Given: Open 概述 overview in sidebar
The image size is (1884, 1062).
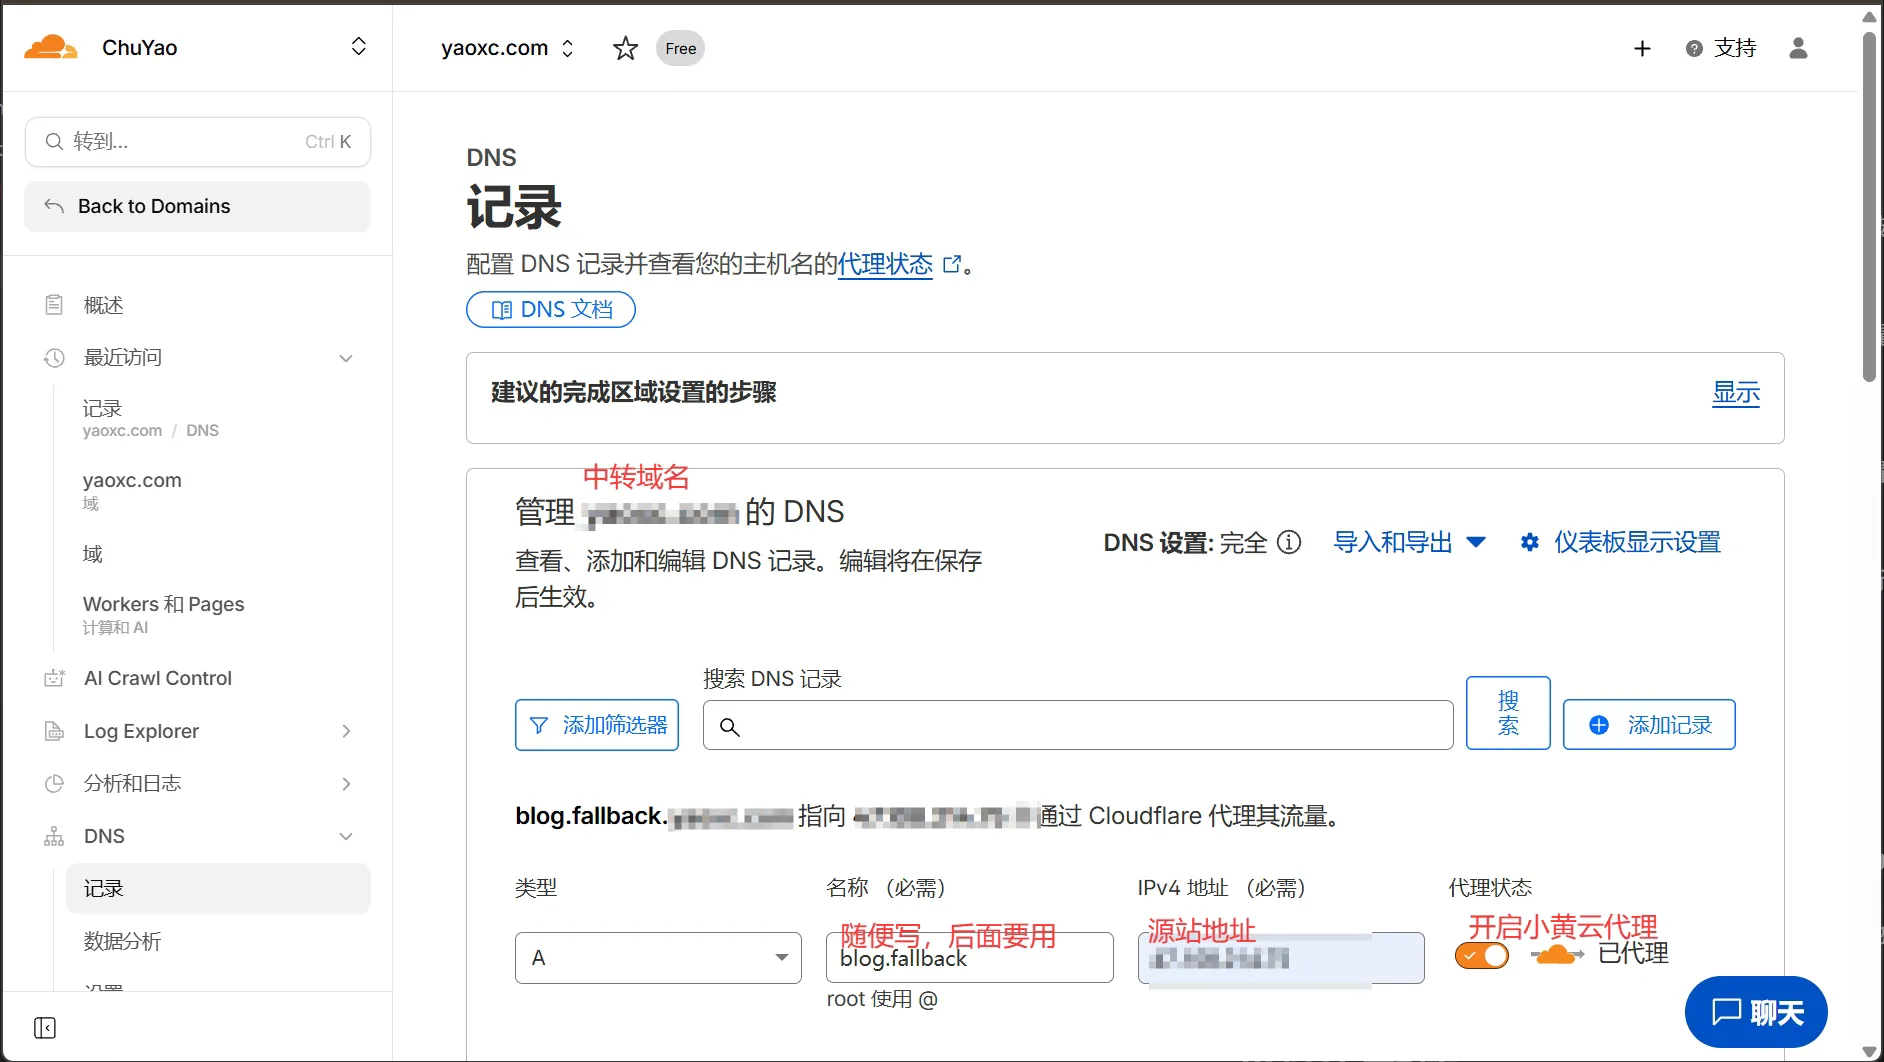Looking at the screenshot, I should 104,305.
